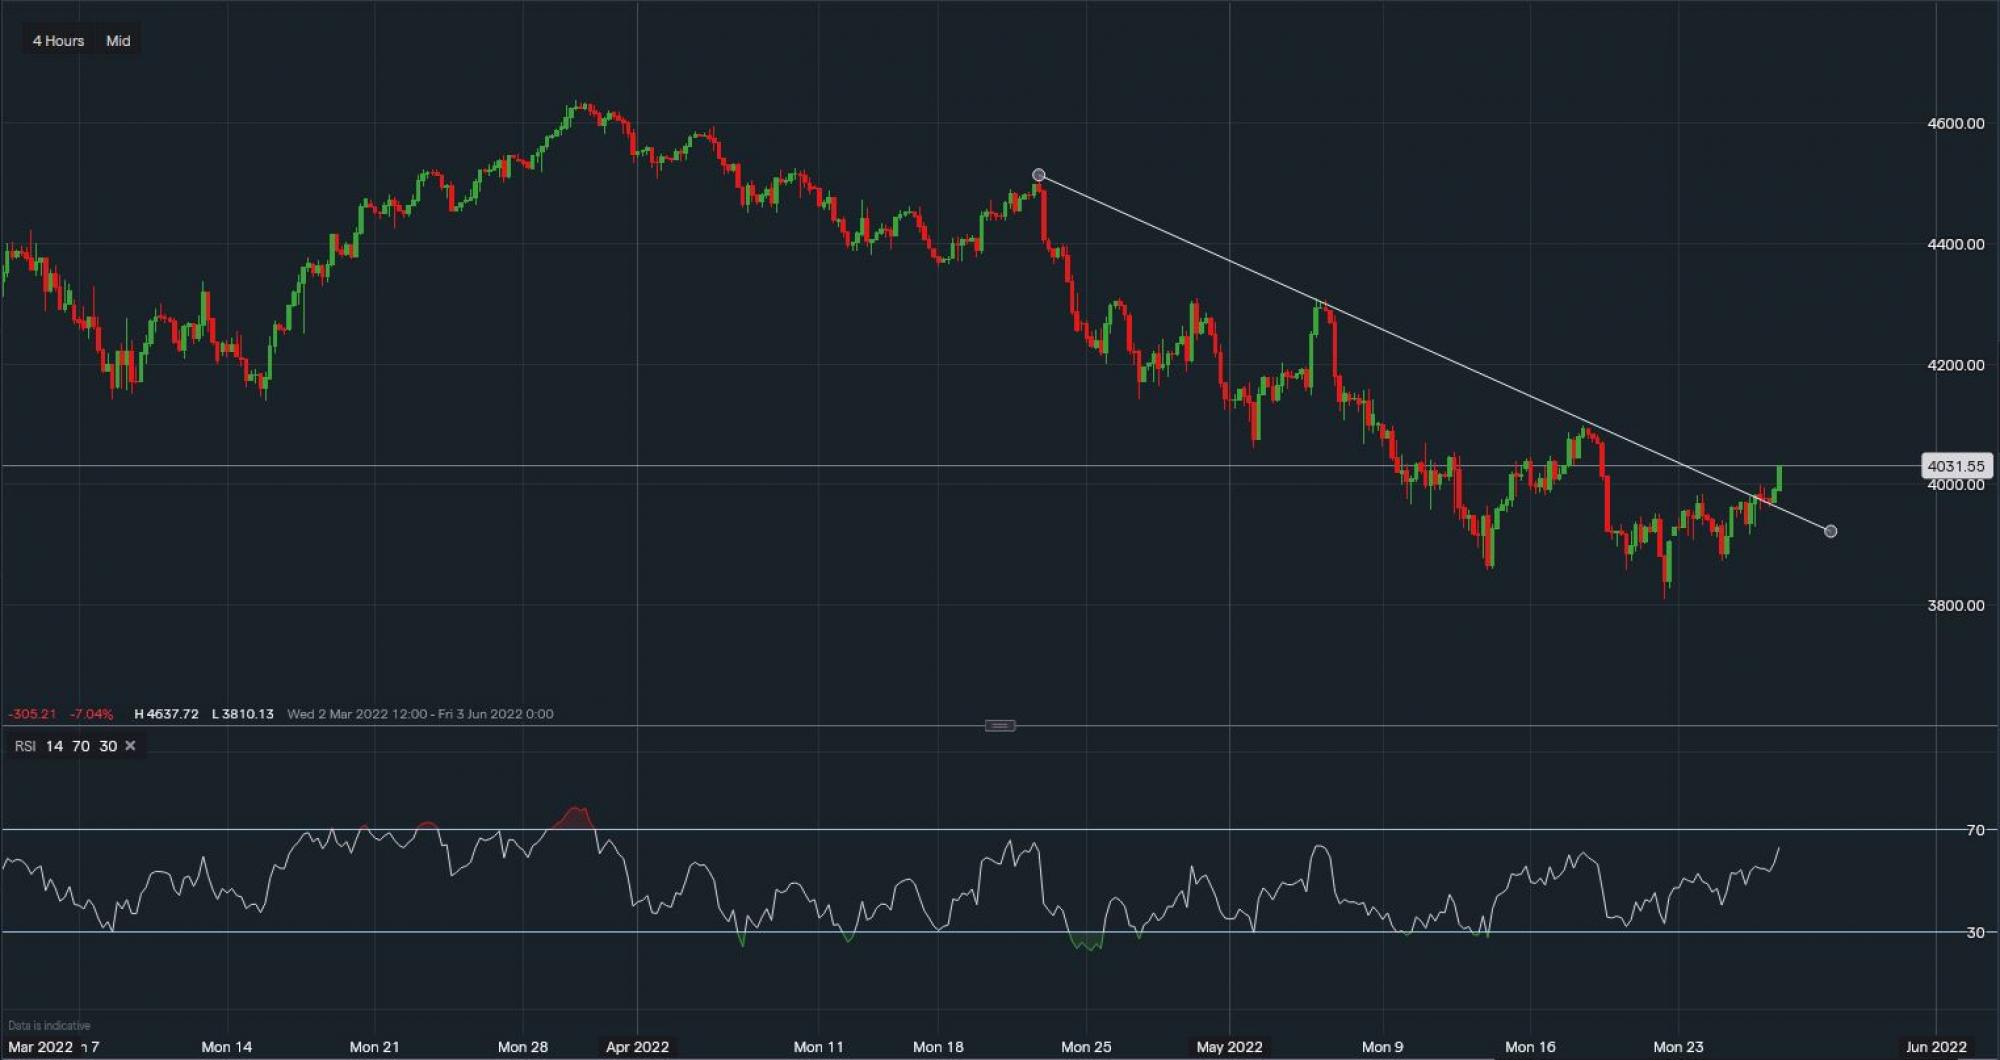
Task: Select the Apr 2022 time axis marker
Action: pos(637,1046)
